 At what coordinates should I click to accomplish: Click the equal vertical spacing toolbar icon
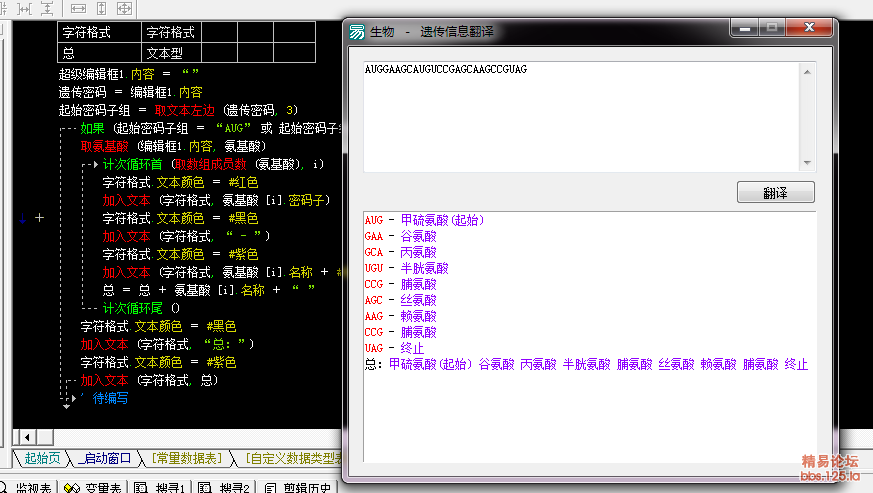[47, 8]
